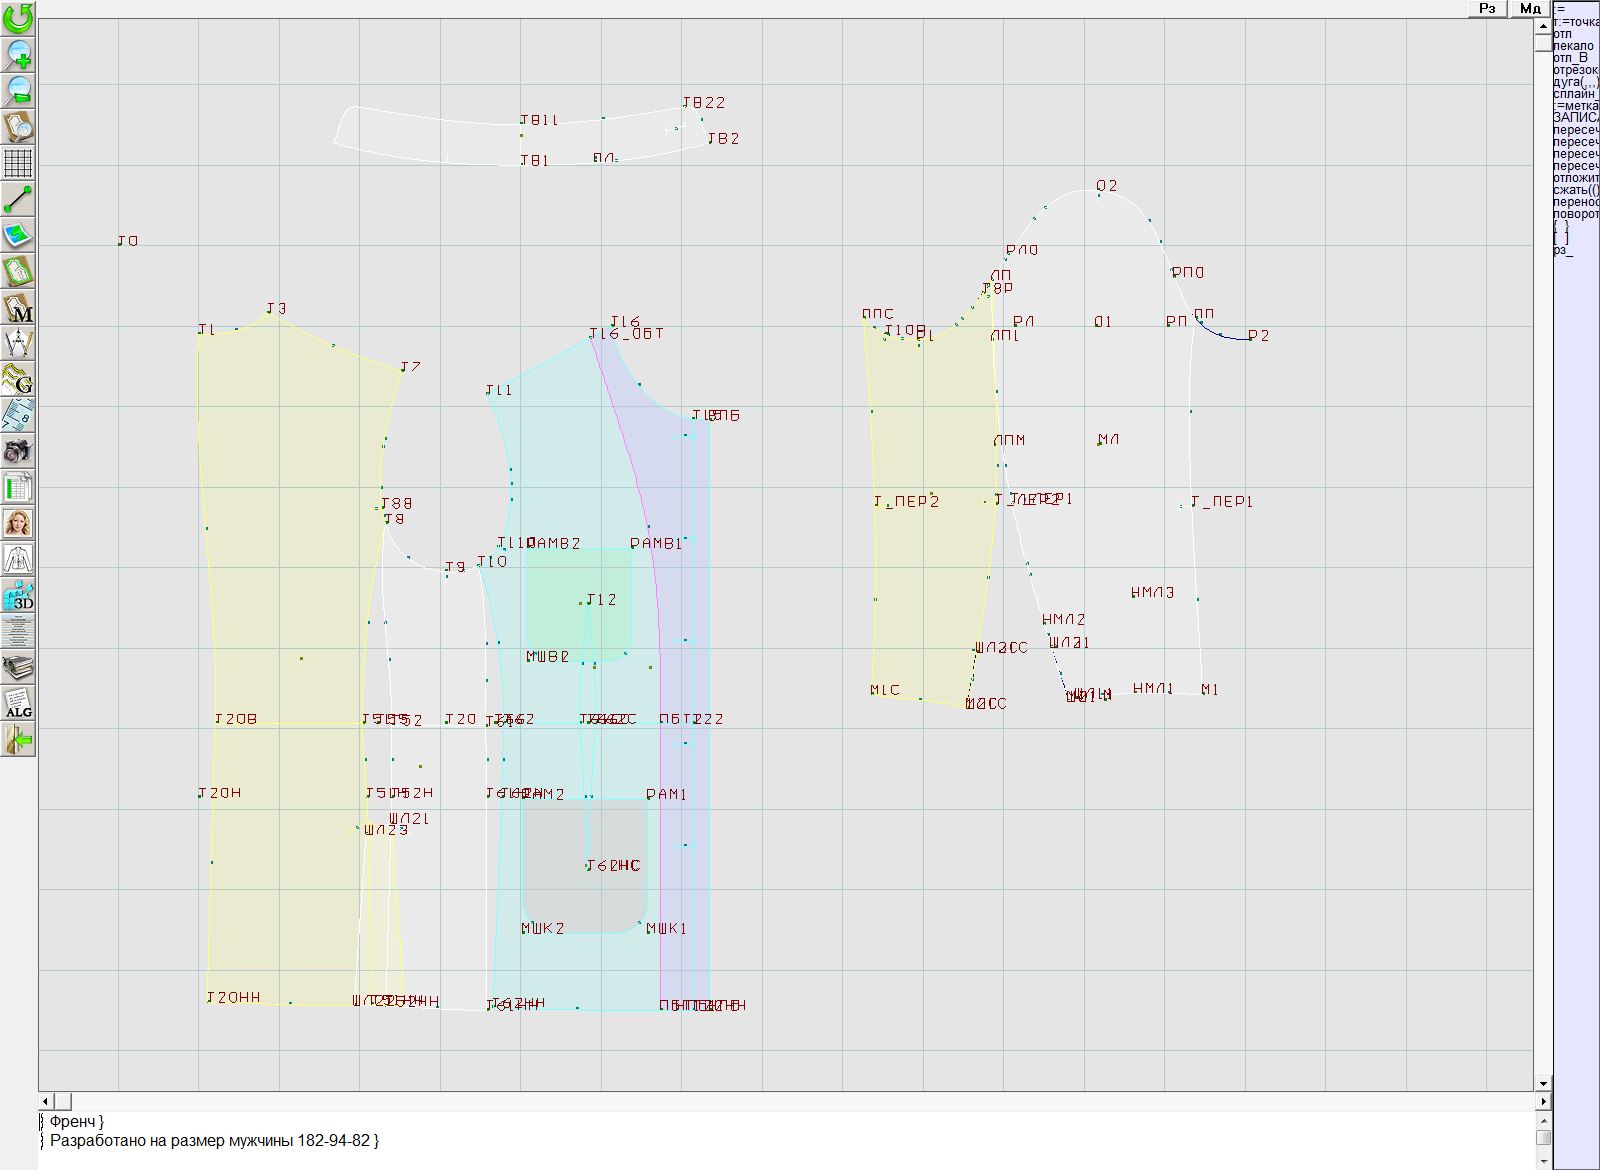Click the Рз button at the top
The image size is (1600, 1170).
[1487, 8]
